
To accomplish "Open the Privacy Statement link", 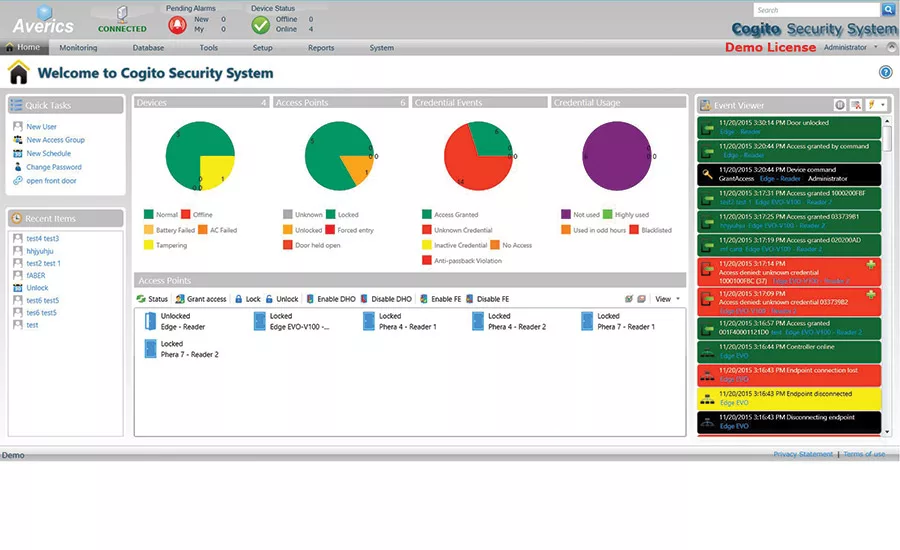I will 802,454.
